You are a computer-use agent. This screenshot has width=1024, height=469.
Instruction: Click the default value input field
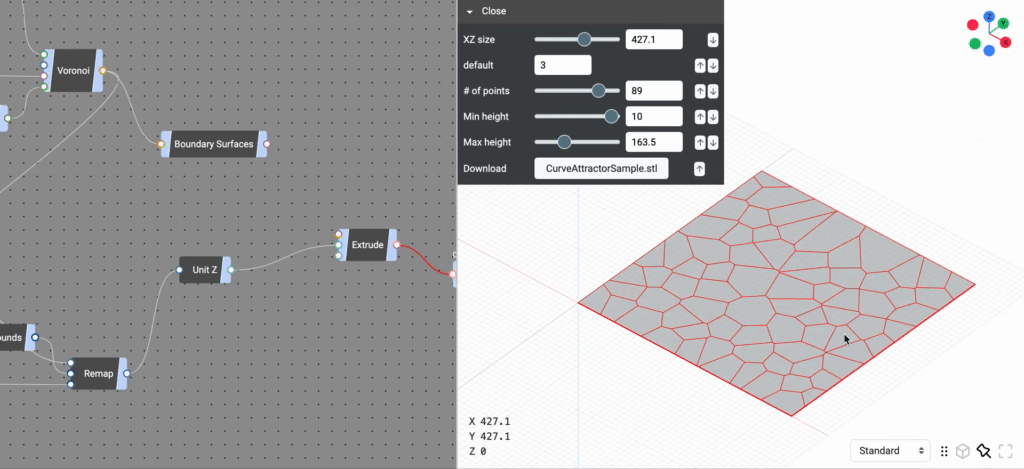click(x=562, y=65)
